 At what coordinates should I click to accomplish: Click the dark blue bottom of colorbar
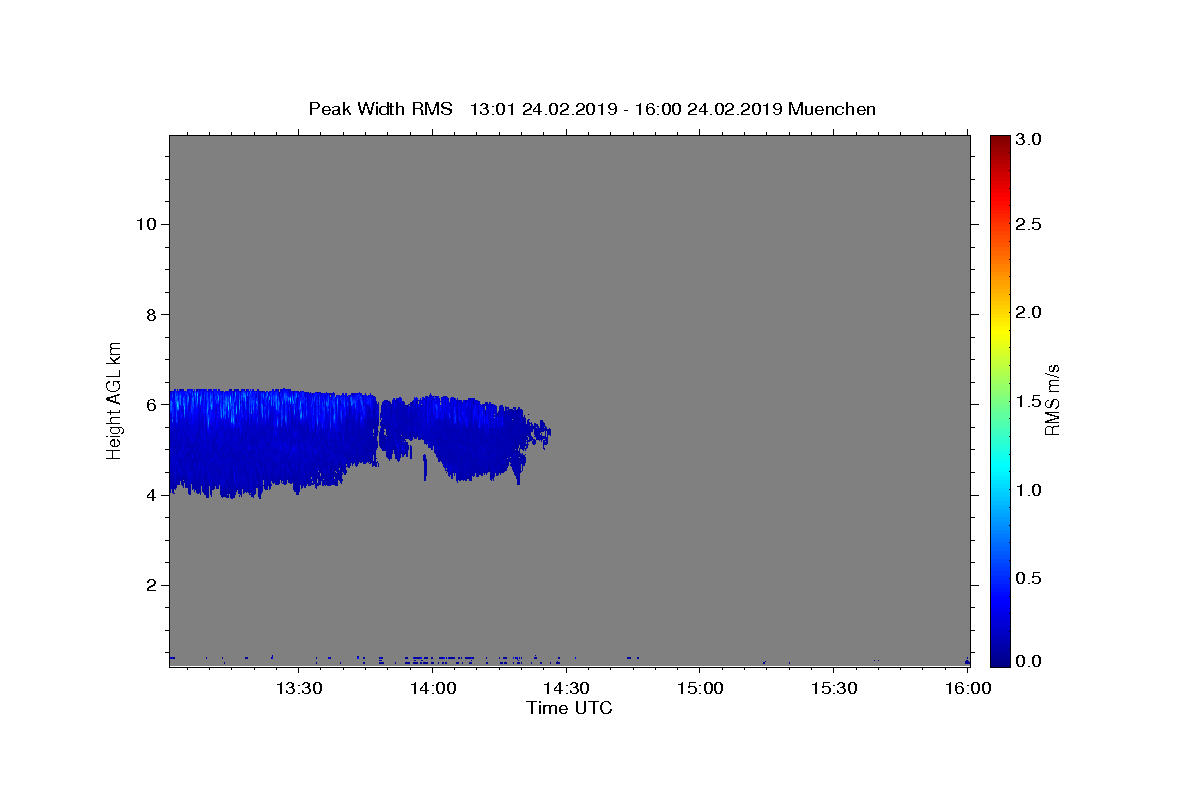(1000, 658)
